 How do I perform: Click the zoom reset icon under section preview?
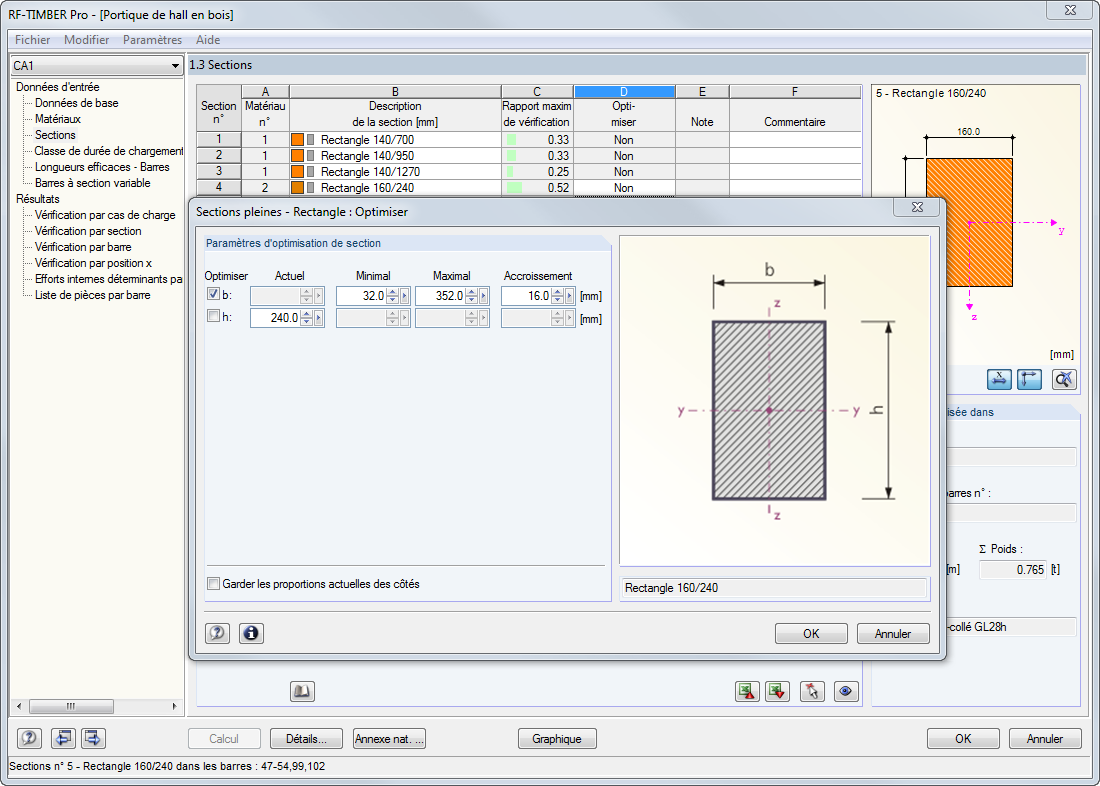pyautogui.click(x=1064, y=380)
